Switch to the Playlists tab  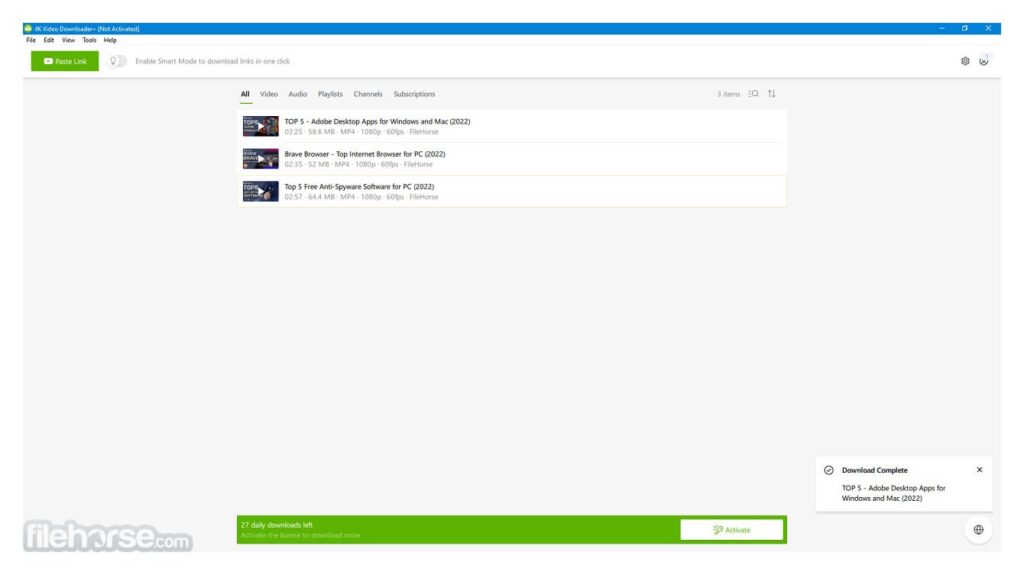click(x=330, y=94)
